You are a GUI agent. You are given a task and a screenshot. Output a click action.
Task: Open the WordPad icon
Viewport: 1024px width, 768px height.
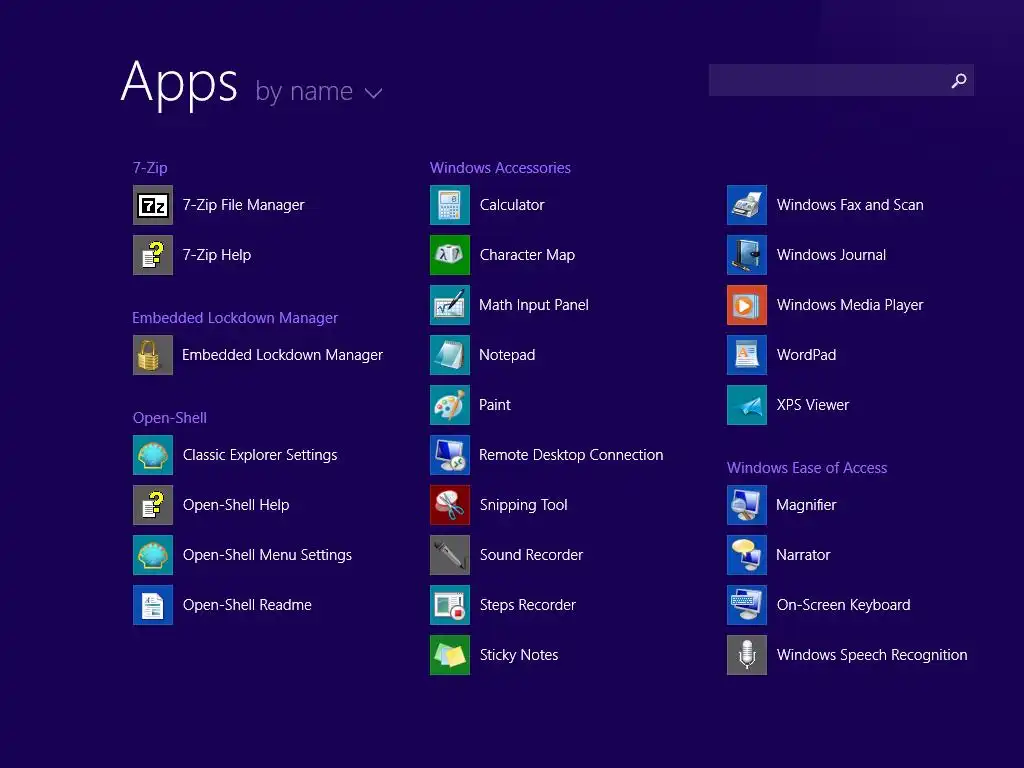747,355
